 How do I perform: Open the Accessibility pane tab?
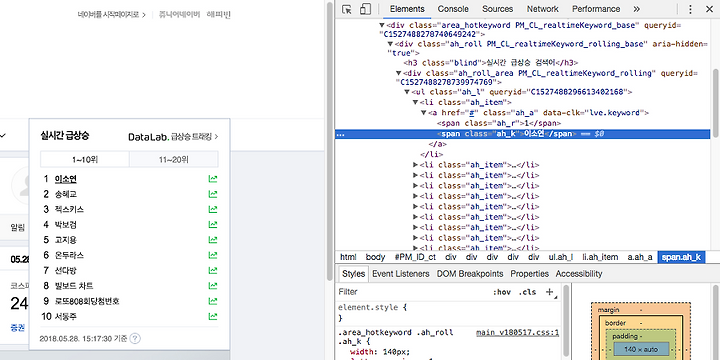579,274
